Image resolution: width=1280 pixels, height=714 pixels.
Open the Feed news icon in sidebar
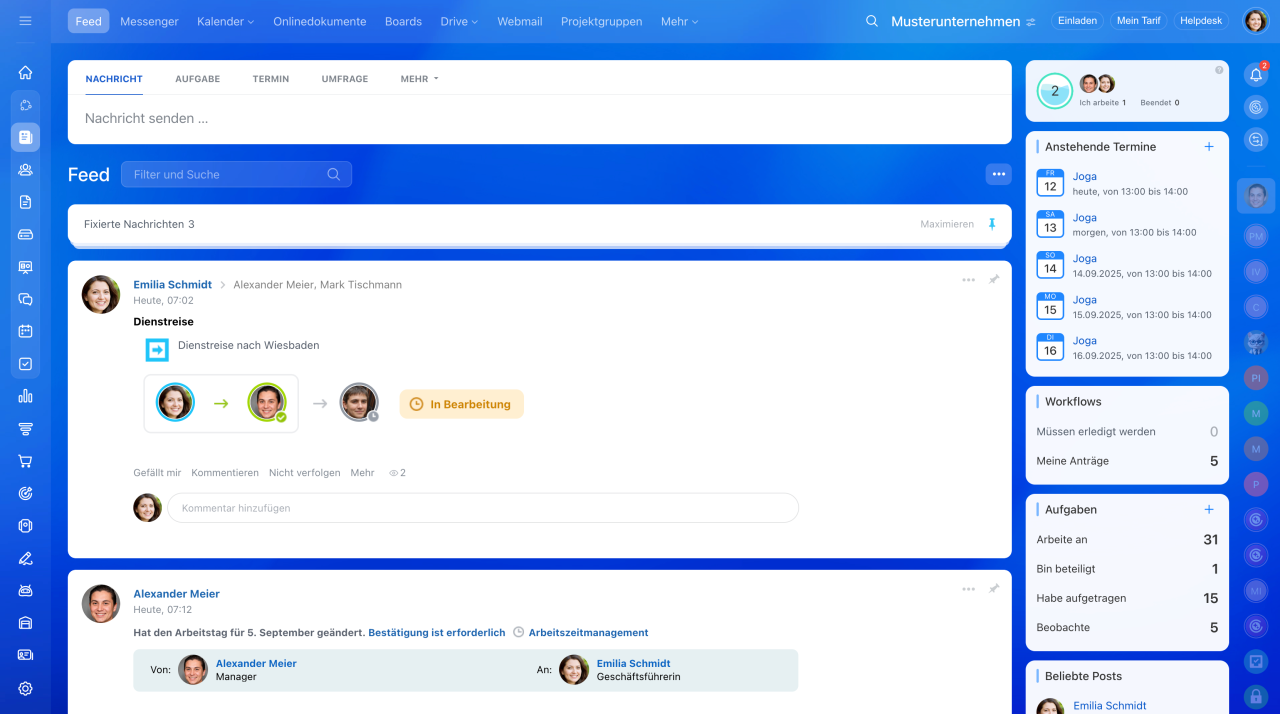click(x=25, y=137)
